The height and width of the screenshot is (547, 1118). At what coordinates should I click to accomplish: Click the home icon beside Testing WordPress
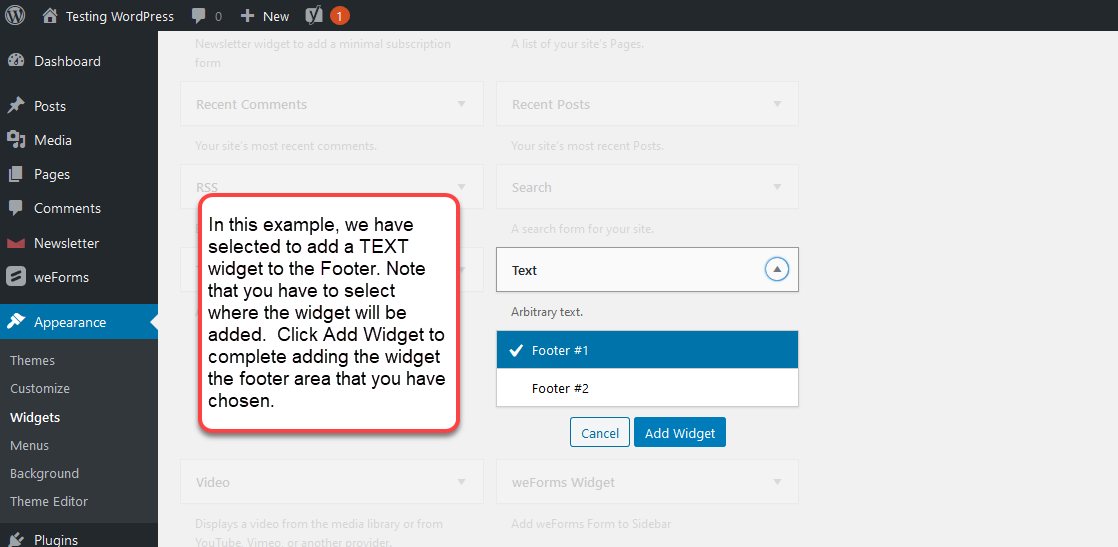coord(50,16)
